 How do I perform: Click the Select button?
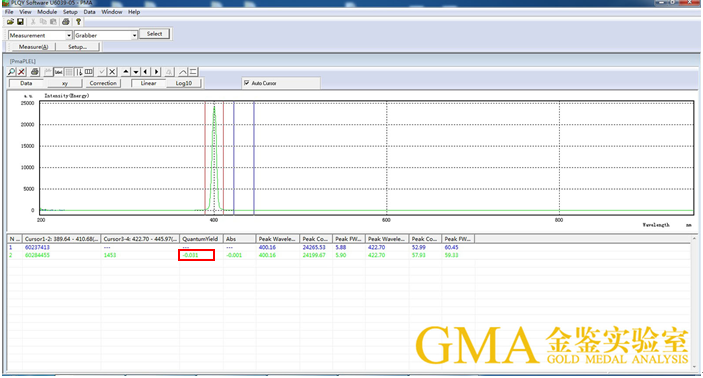(154, 34)
